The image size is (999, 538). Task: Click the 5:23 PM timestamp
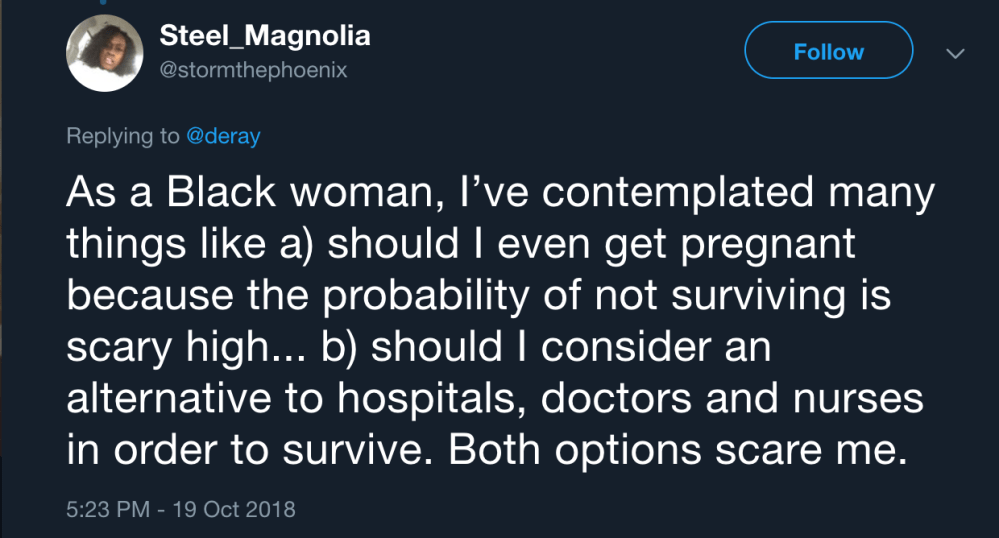[106, 509]
